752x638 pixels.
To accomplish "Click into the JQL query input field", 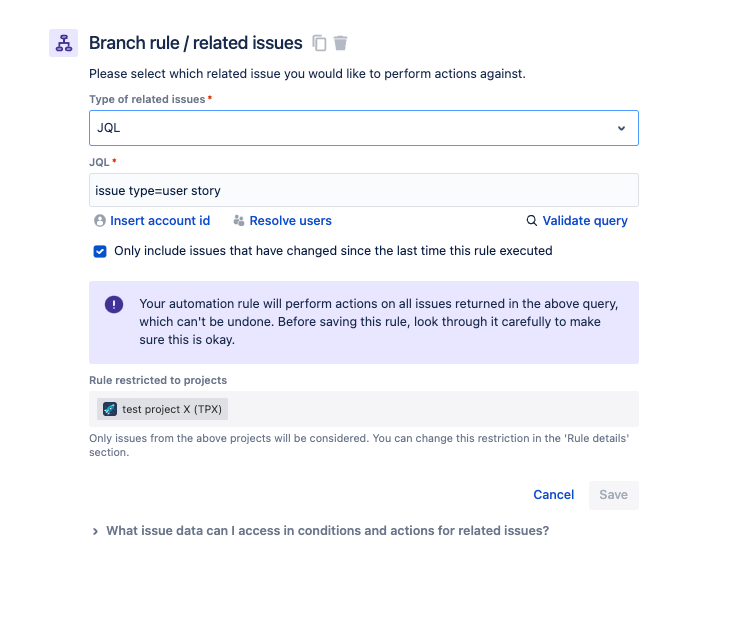I will [x=364, y=190].
